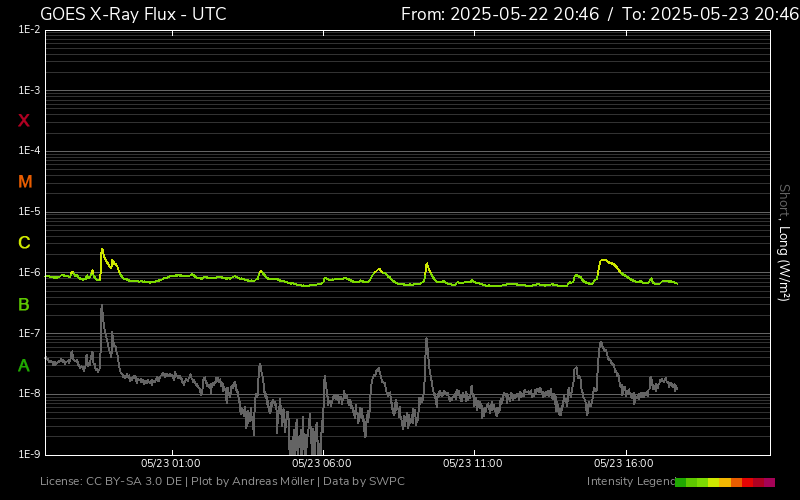Click the 1E-6 y-axis tick label

[x=29, y=273]
